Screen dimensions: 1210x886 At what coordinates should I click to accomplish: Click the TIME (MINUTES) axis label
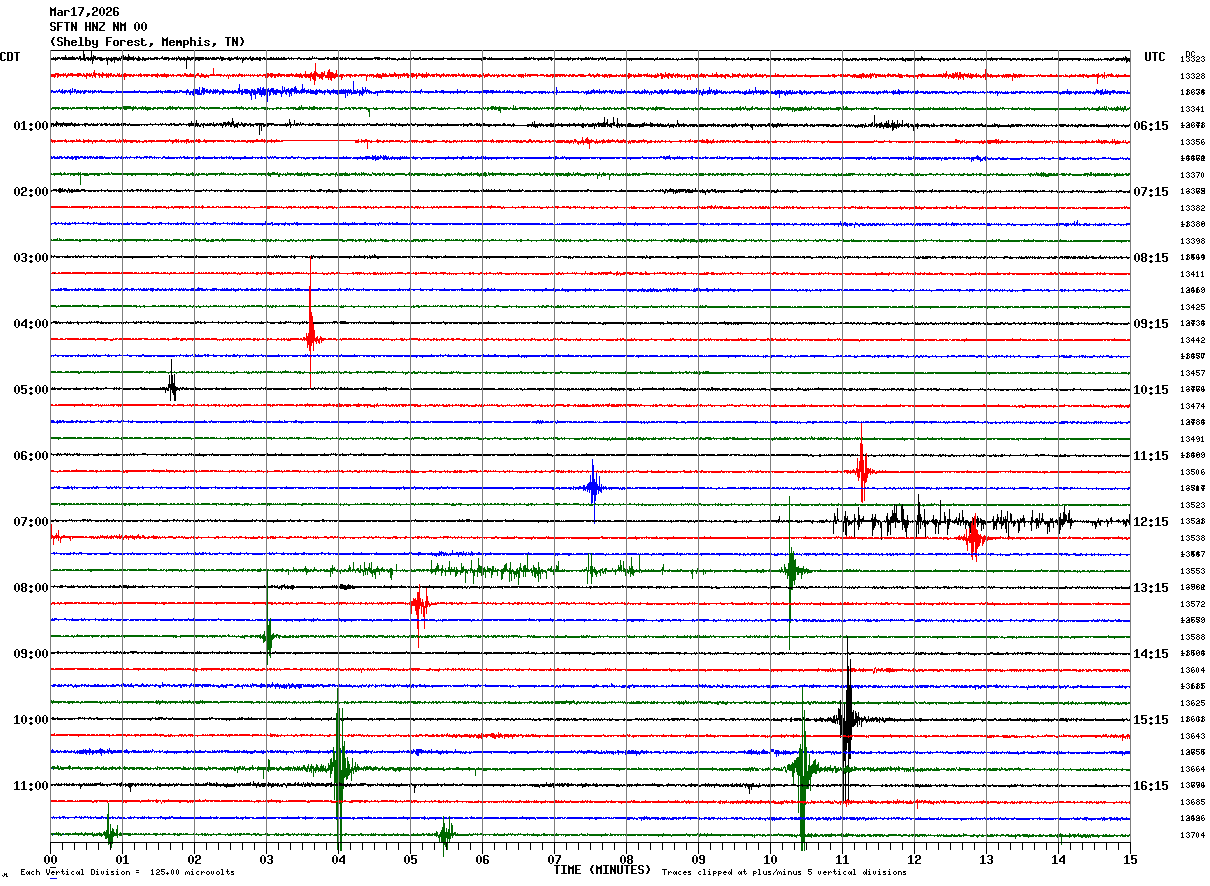click(x=602, y=870)
